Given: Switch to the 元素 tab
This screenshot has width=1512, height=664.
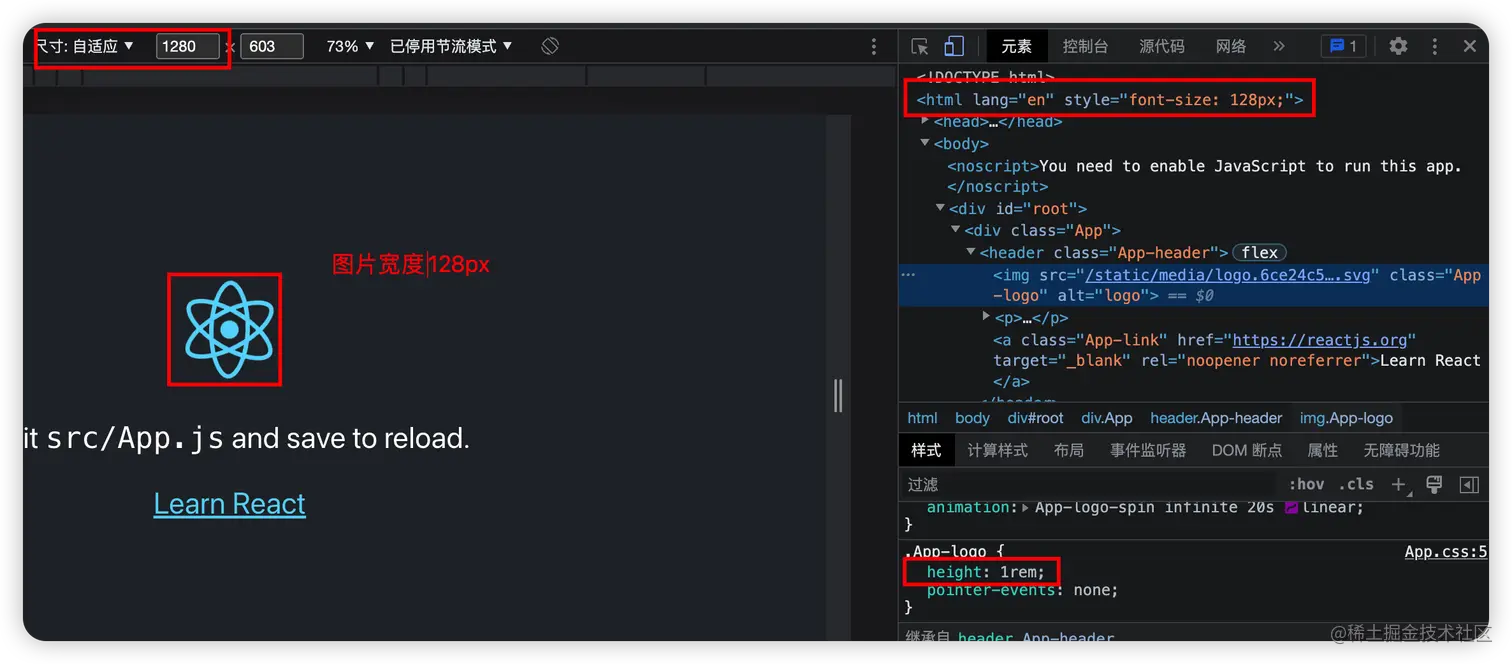Looking at the screenshot, I should [x=1017, y=46].
